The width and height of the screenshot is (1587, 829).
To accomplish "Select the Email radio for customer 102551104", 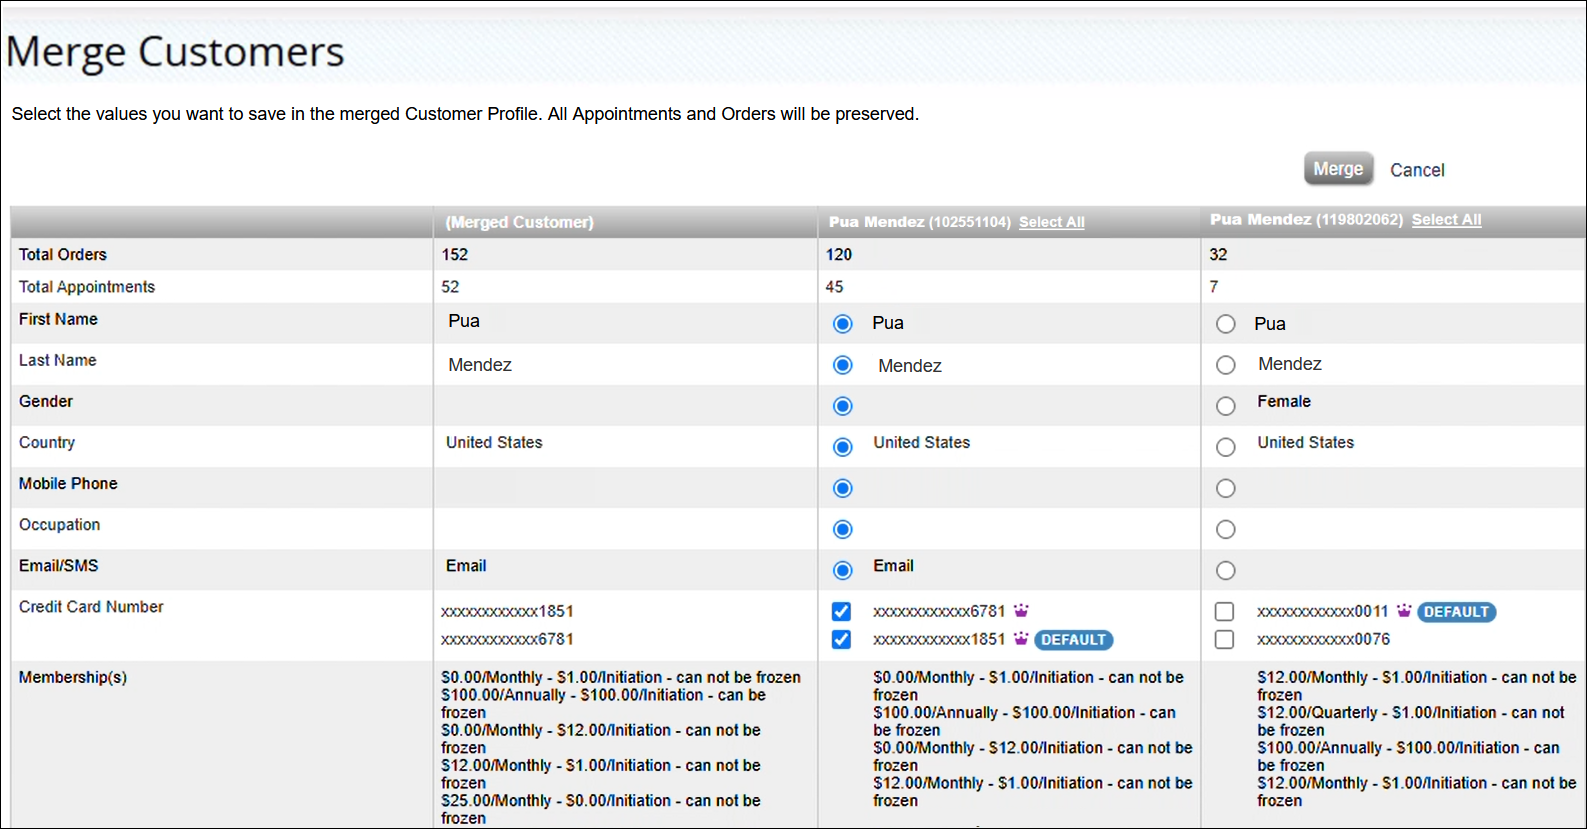I will (843, 570).
